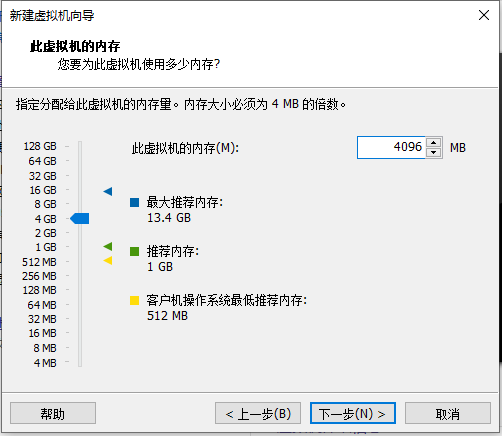Set slider to the 16 GB tick
This screenshot has width=502, height=436.
[x=80, y=190]
